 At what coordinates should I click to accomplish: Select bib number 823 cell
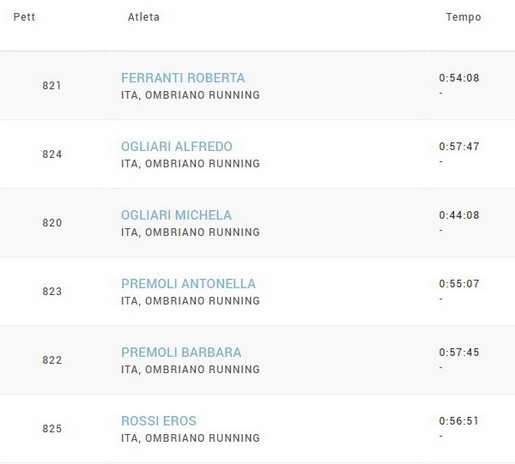pyautogui.click(x=52, y=292)
